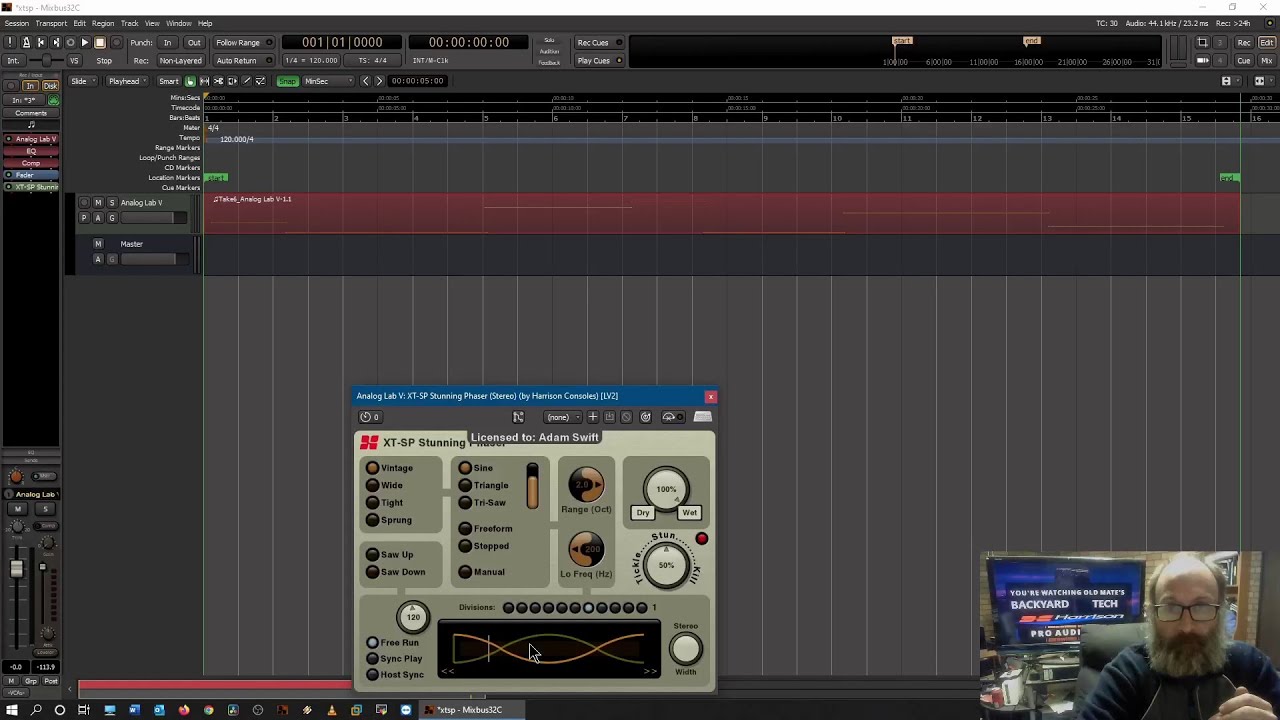Viewport: 1280px width, 720px height.
Task: Click the Stereo Width knob
Action: tap(685, 650)
